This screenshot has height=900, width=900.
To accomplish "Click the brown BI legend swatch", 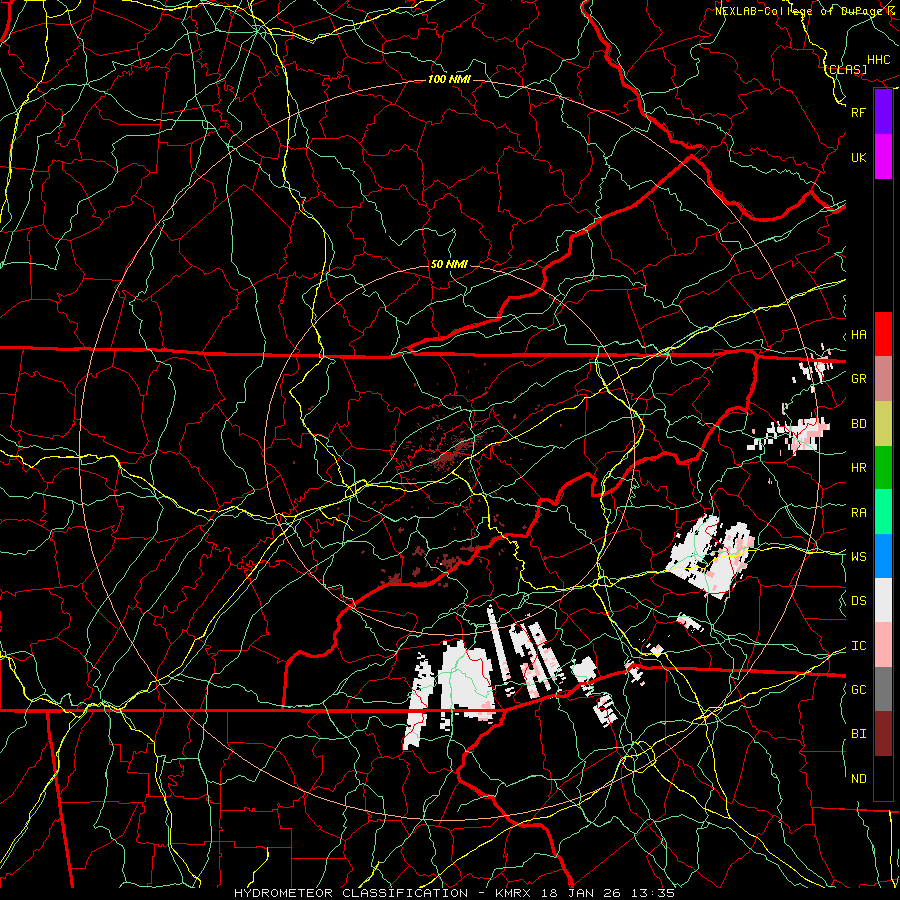I will (x=883, y=734).
